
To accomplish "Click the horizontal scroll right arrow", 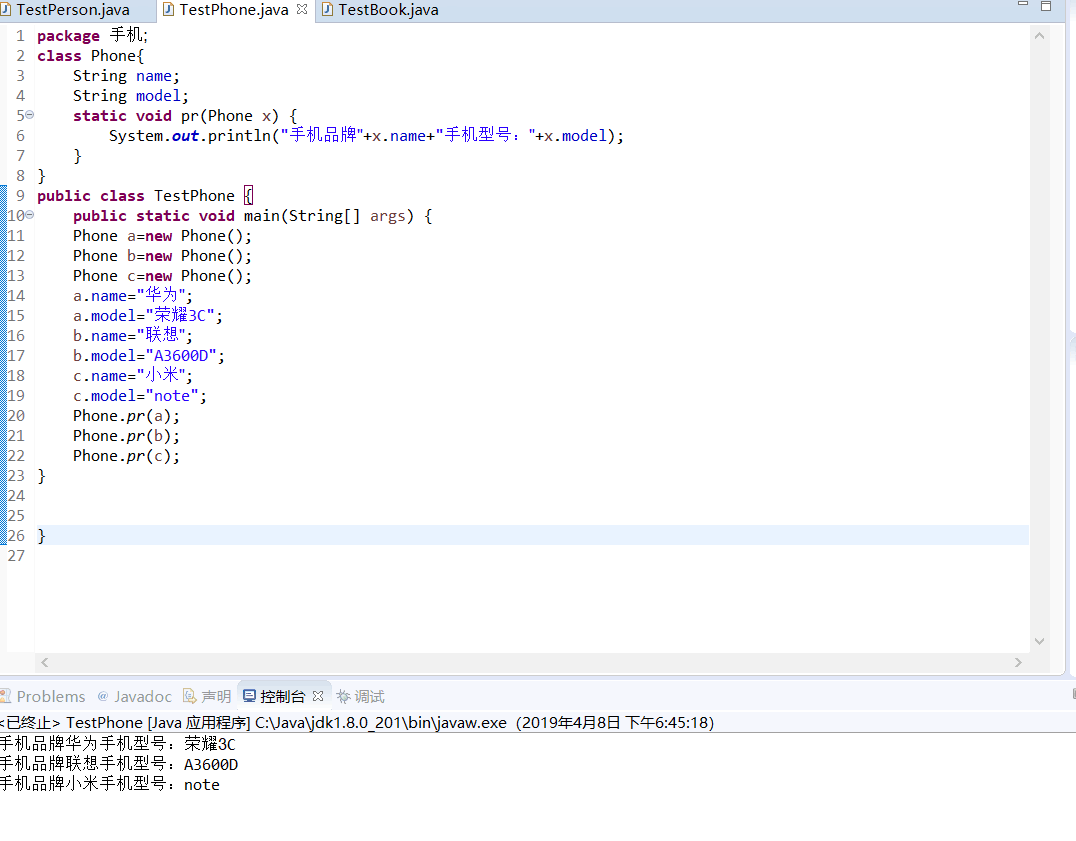I will click(x=1018, y=662).
